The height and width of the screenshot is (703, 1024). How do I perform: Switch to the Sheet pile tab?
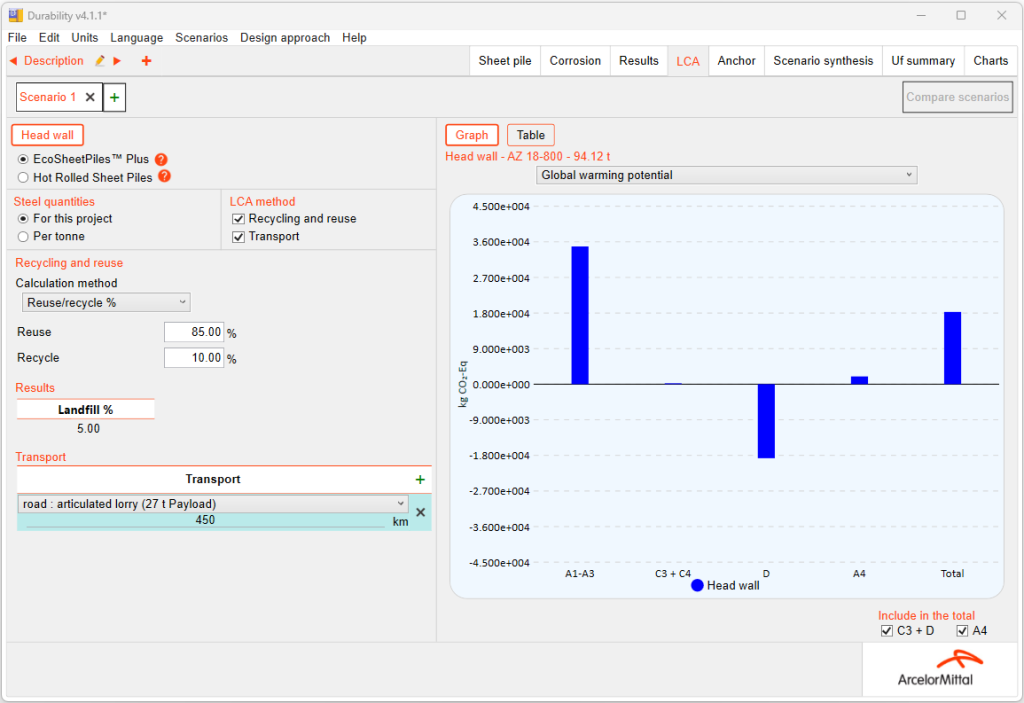(x=505, y=61)
